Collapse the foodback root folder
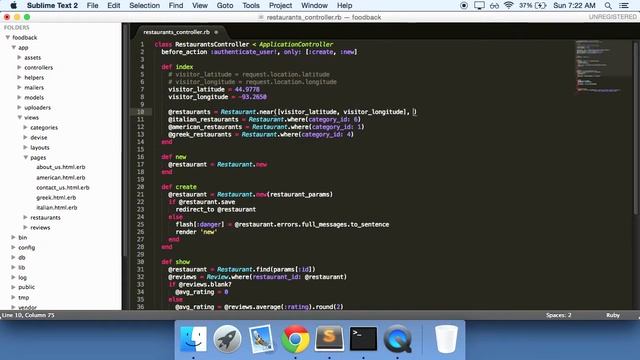 (x=7, y=37)
